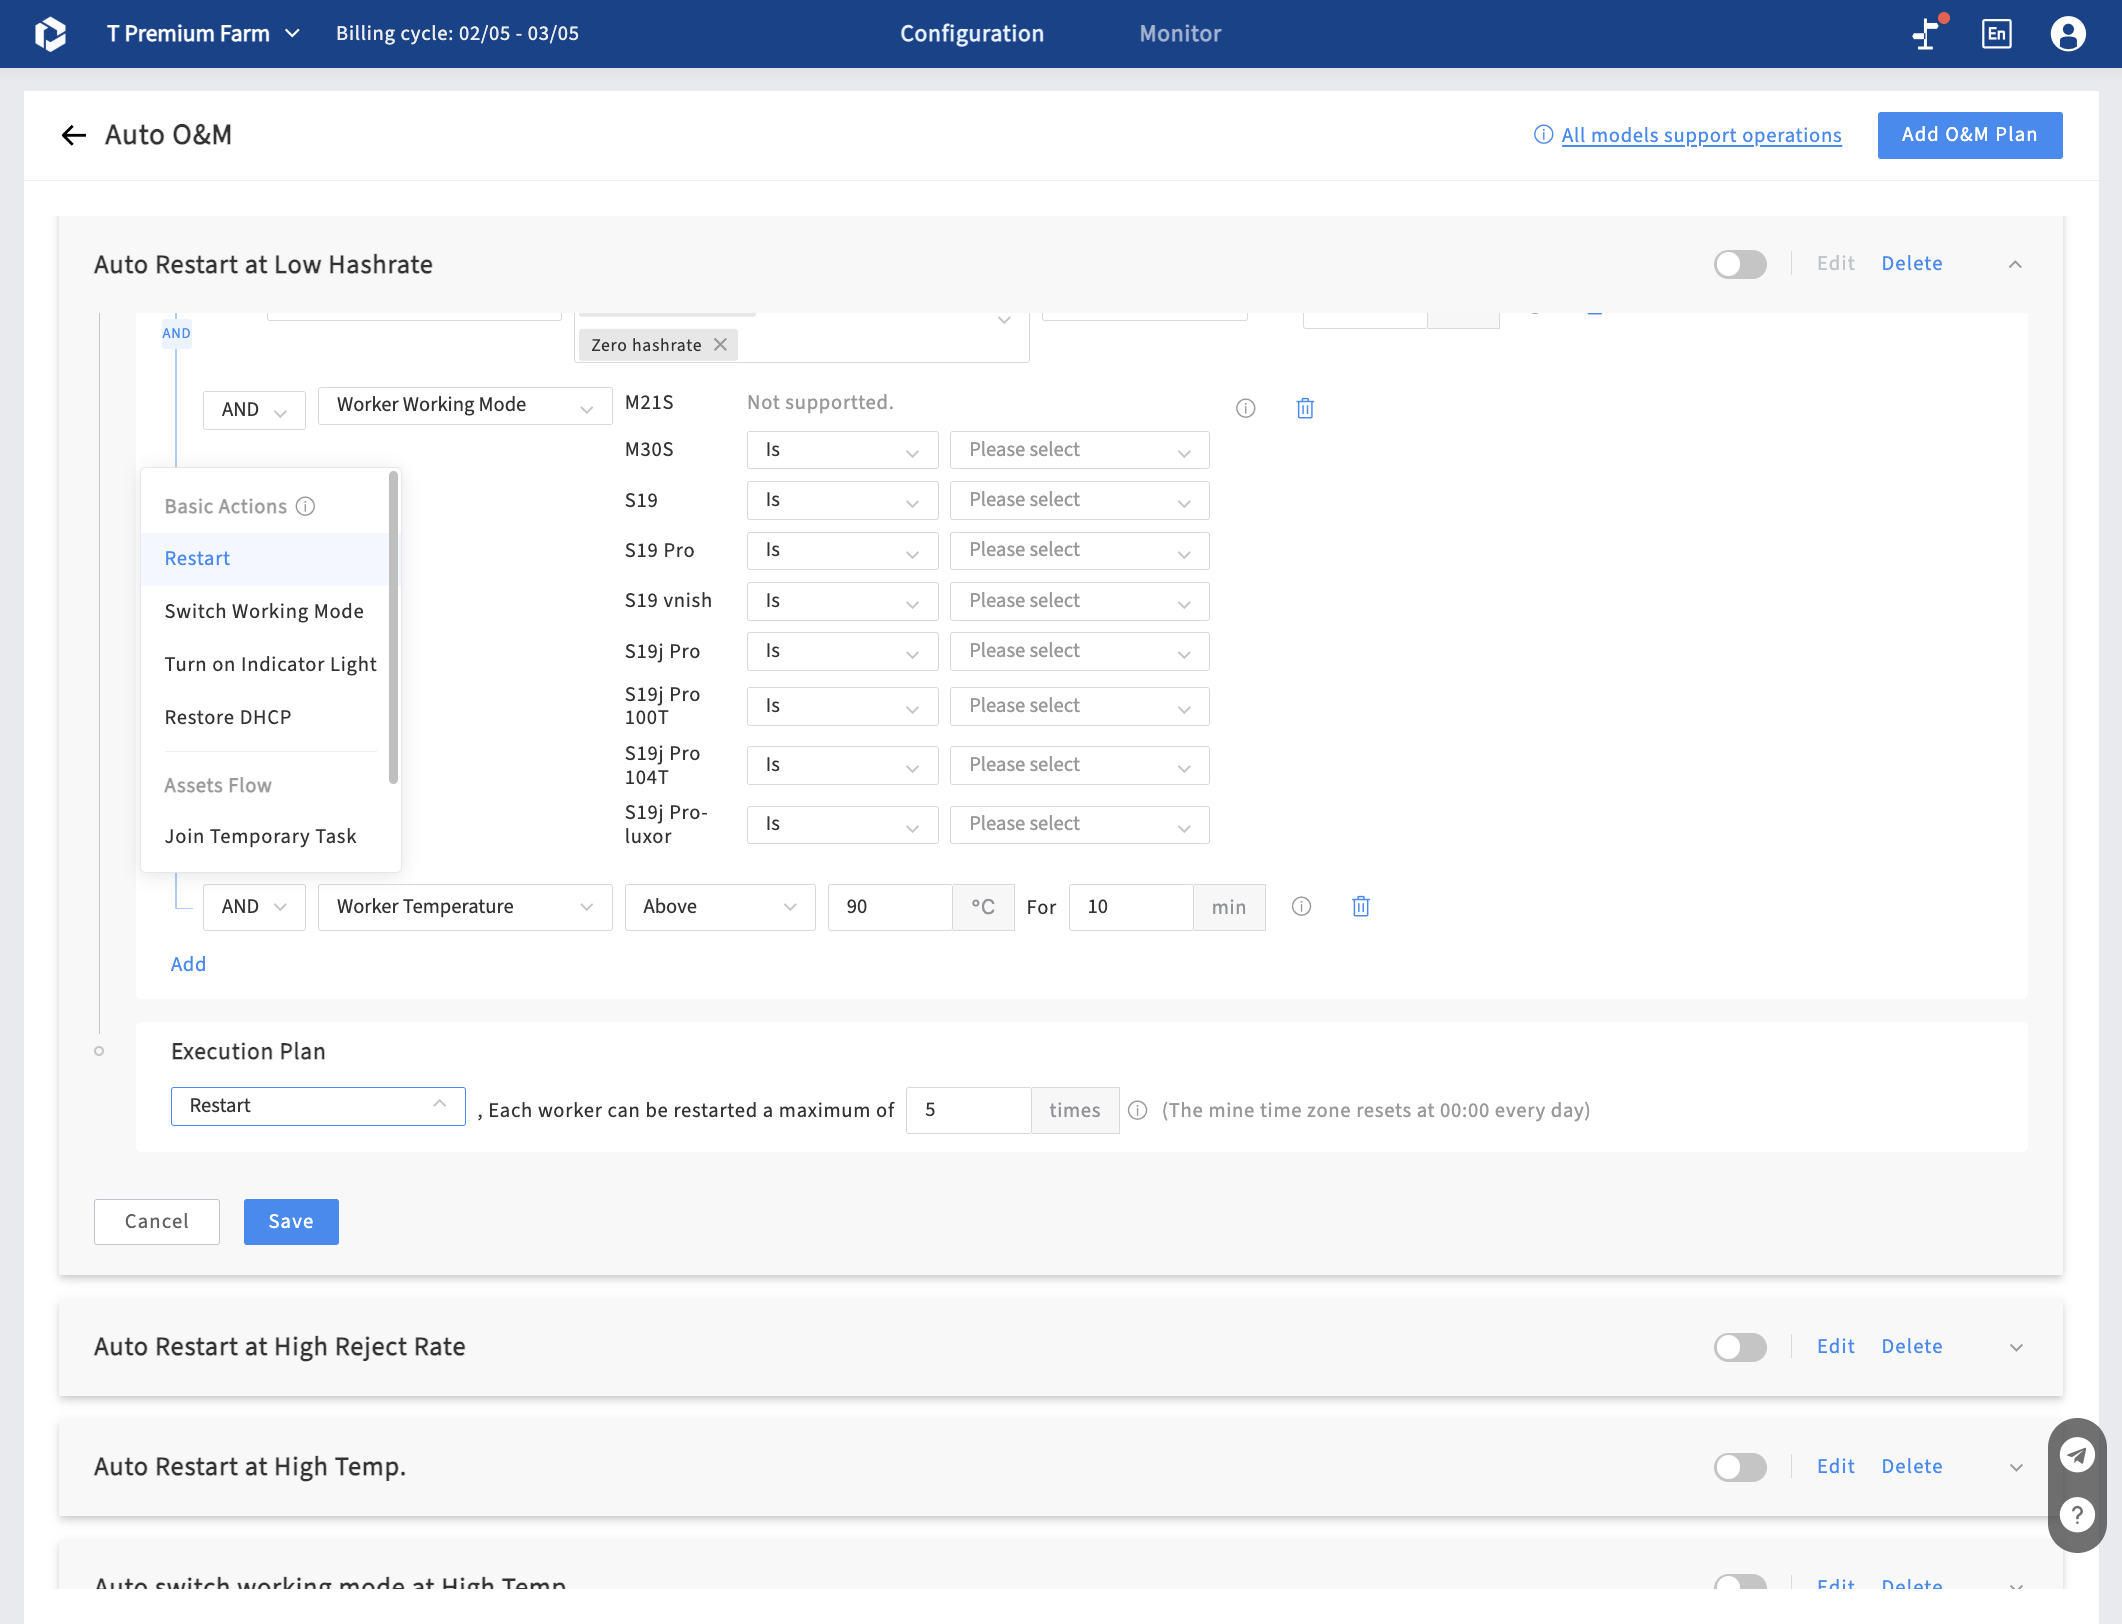Image resolution: width=2122 pixels, height=1624 pixels.
Task: Choose Restore DHCP from actions list
Action: 264,717
